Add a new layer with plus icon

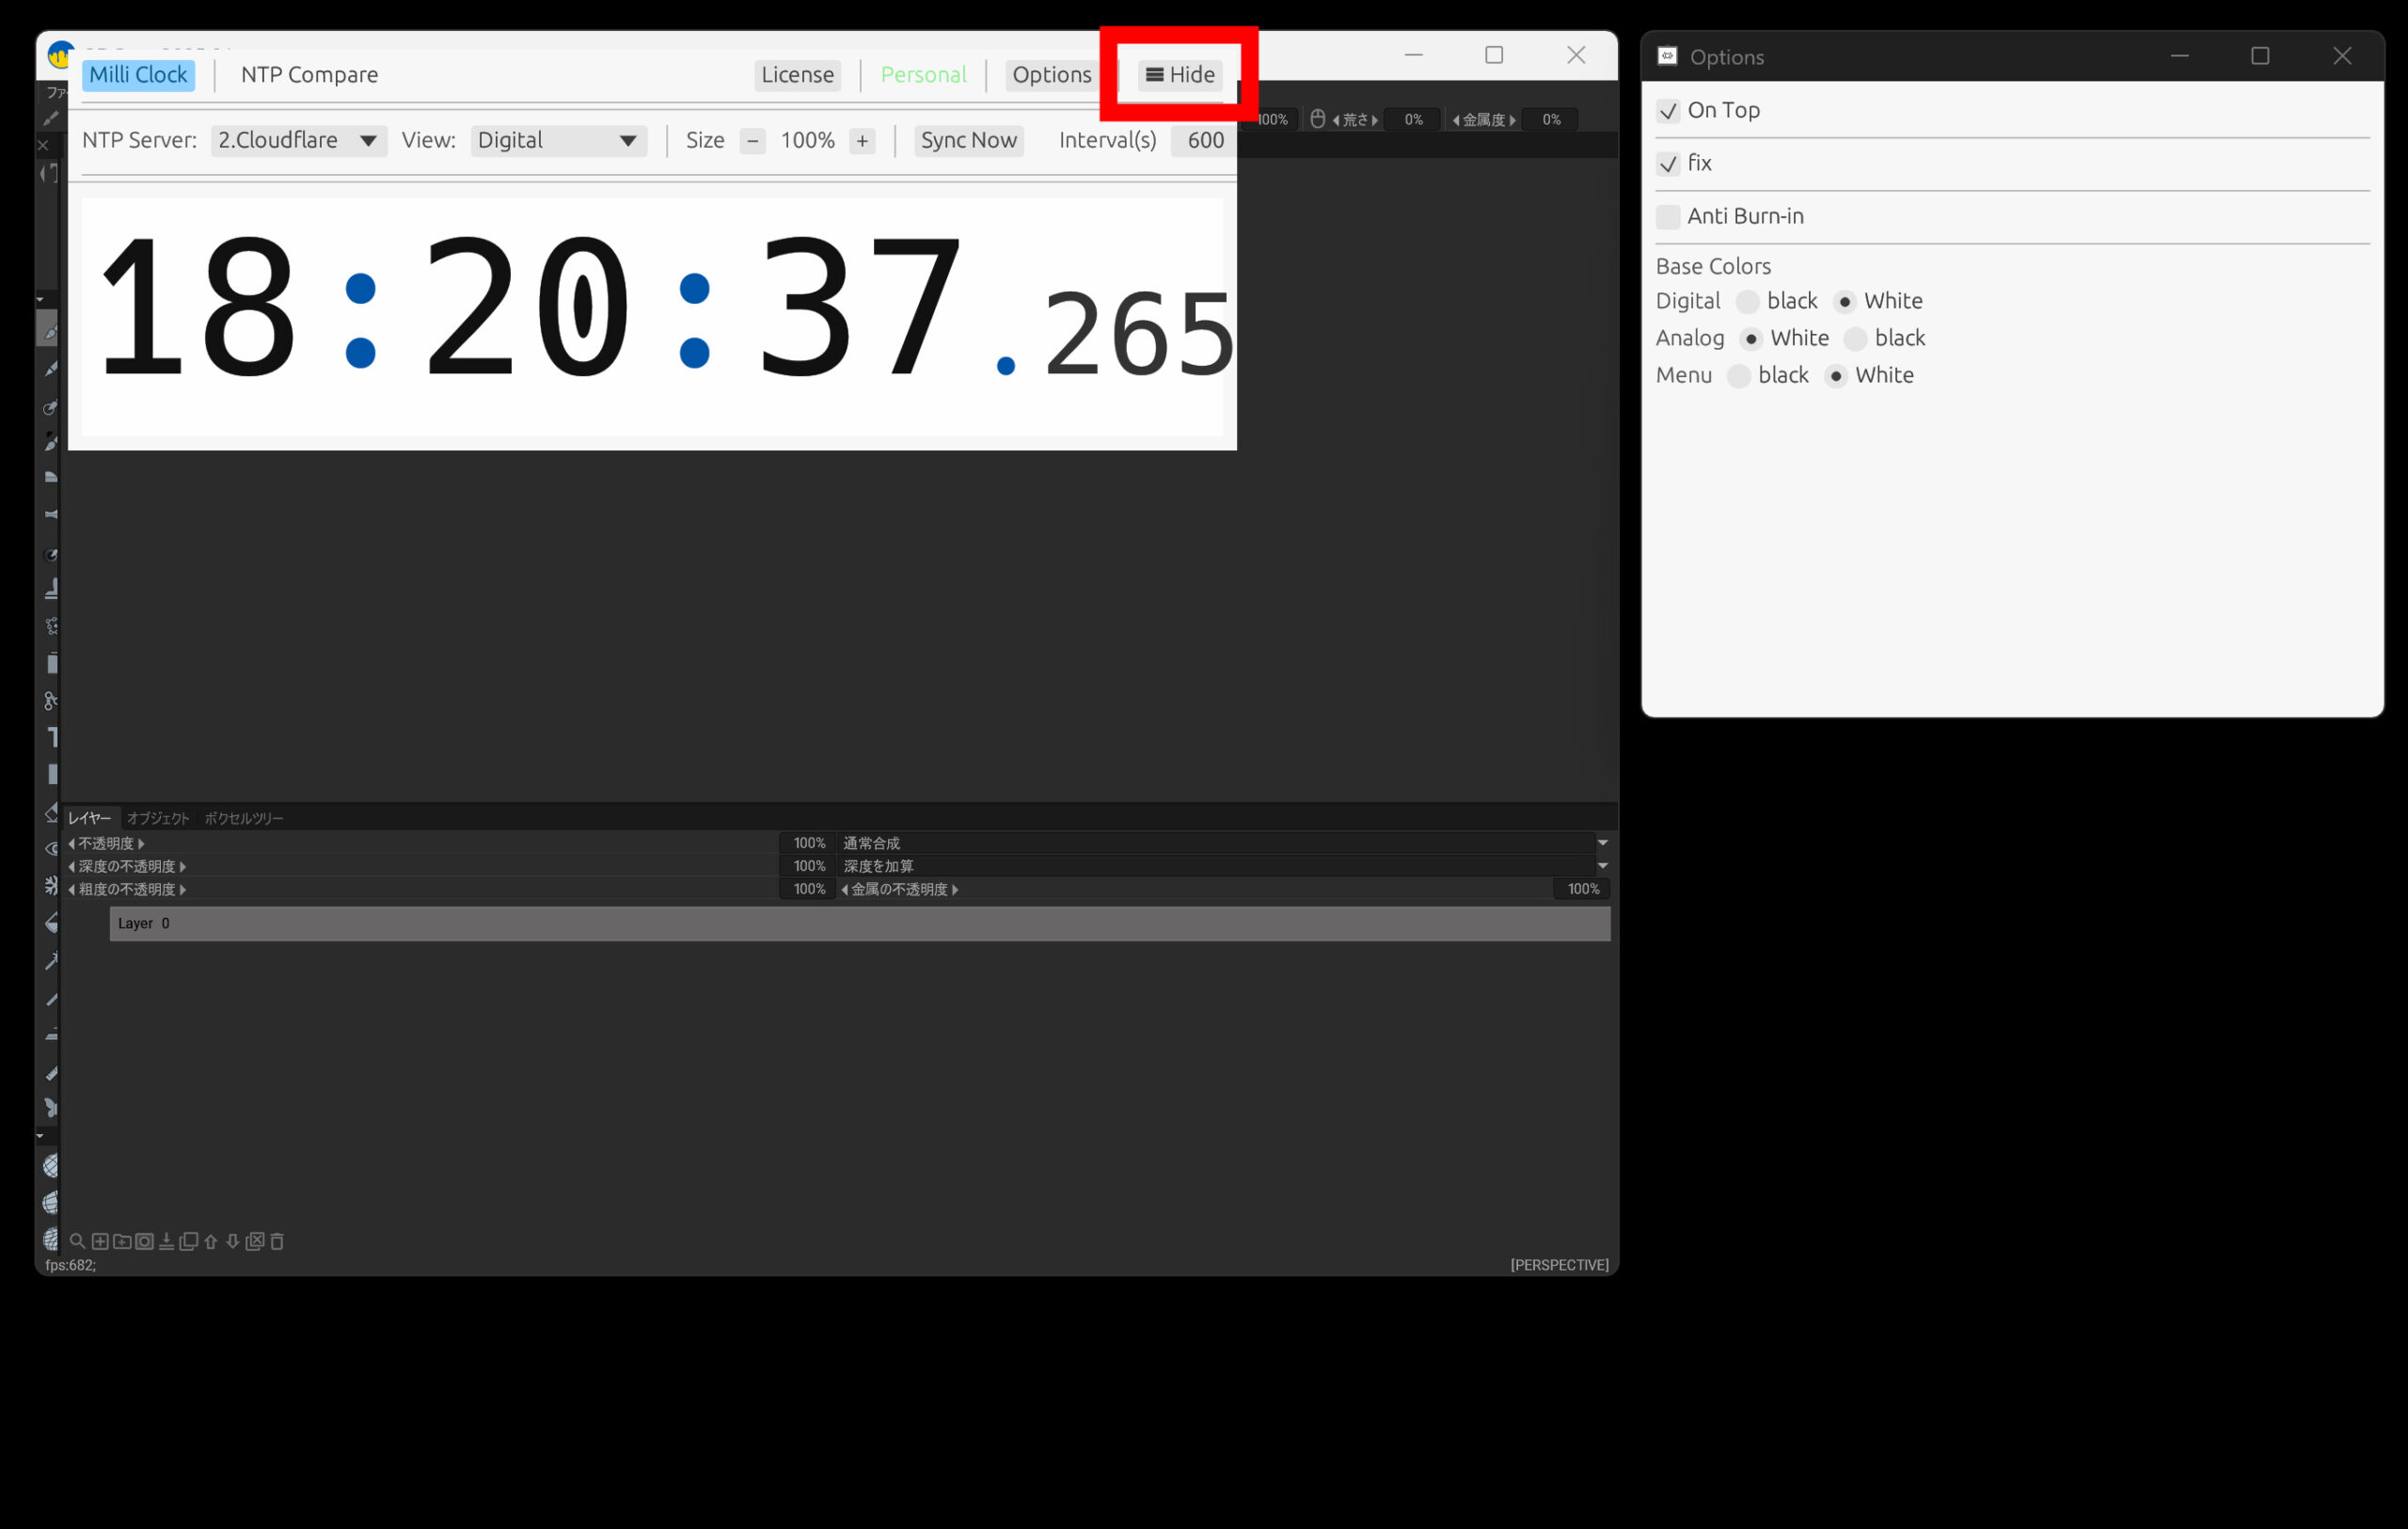pos(100,1241)
